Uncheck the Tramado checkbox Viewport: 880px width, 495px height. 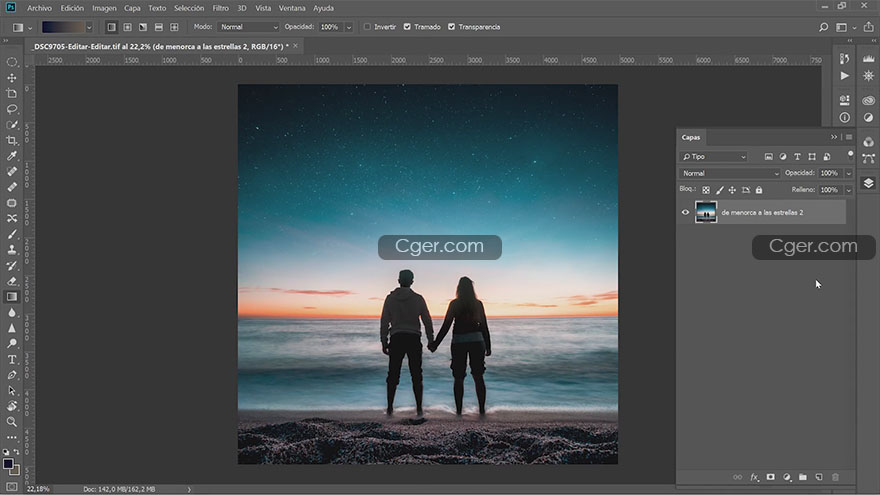coord(407,27)
